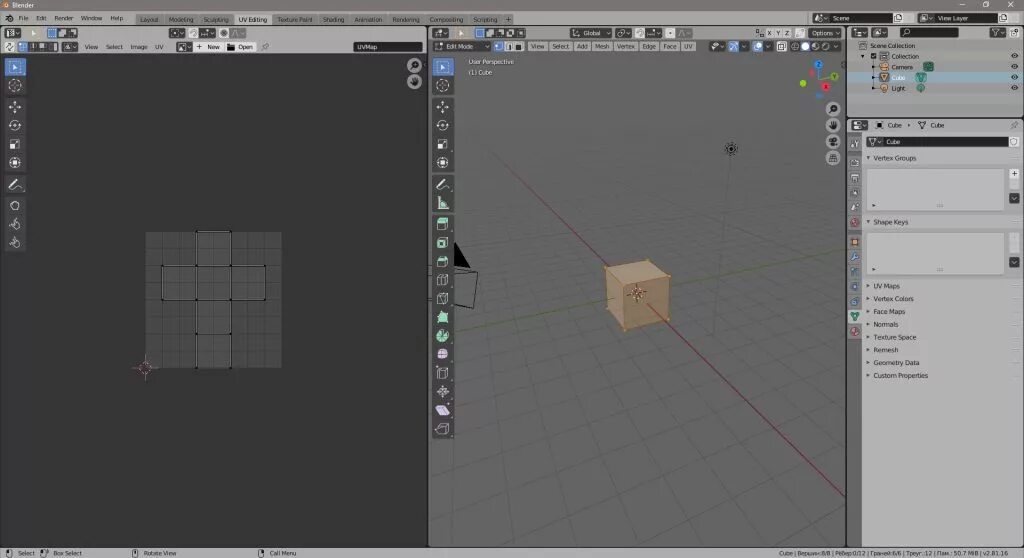The image size is (1024, 558).
Task: Select the Loop Cut tool
Action: point(443,280)
